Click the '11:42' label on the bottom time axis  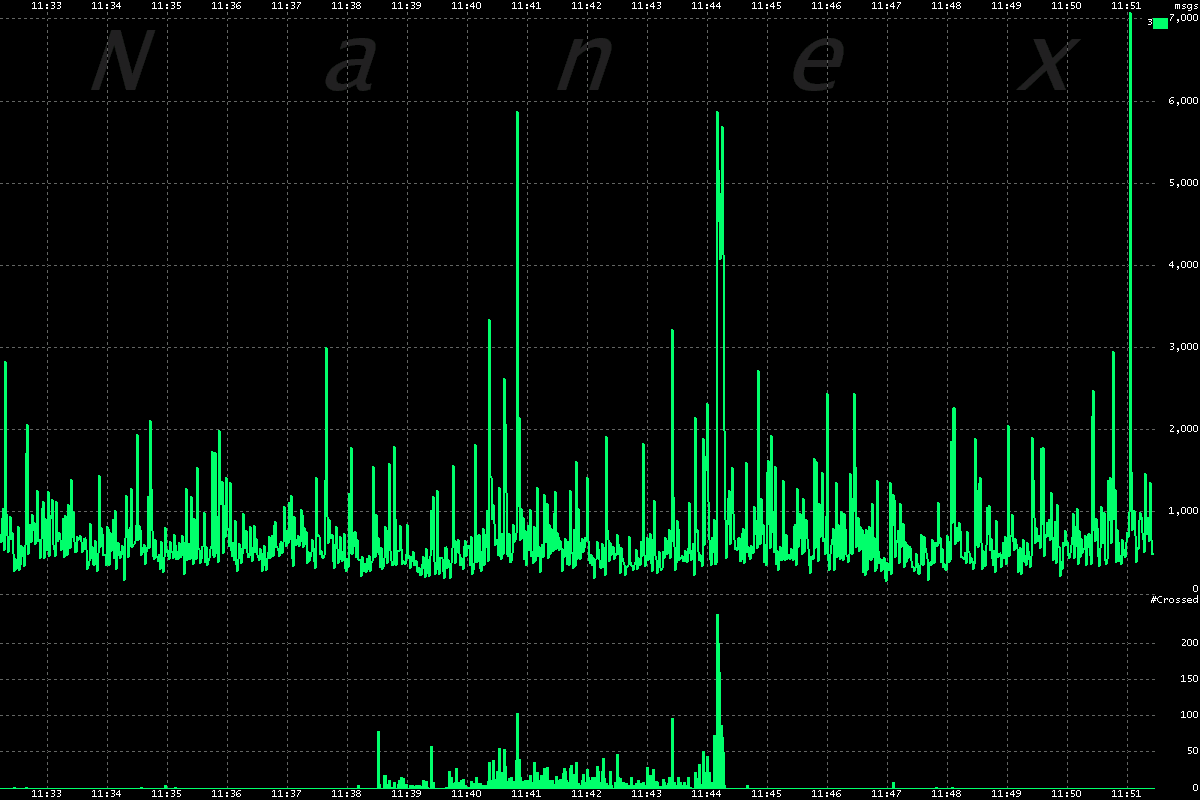[x=586, y=794]
